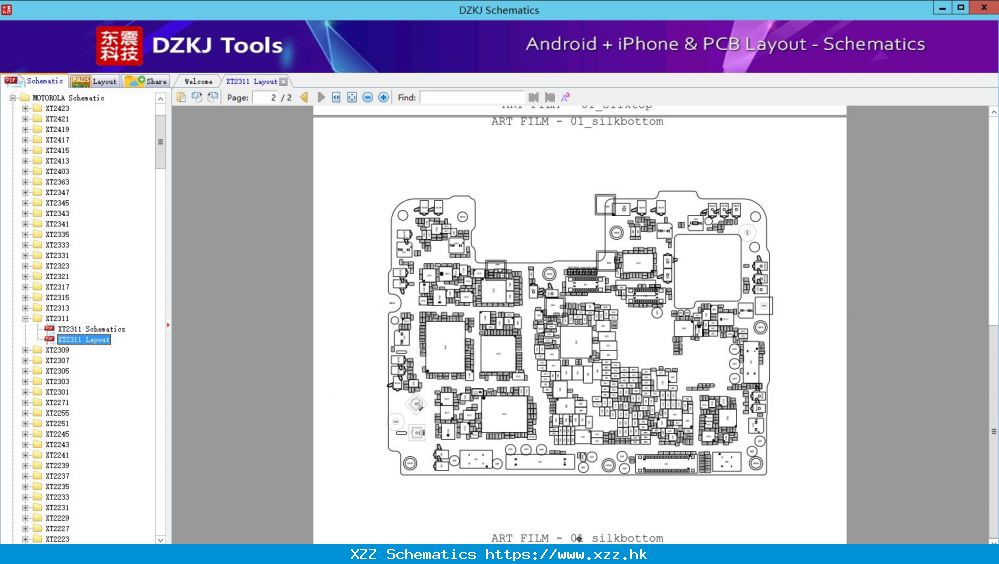The image size is (999, 564).
Task: Click the fit page icon
Action: [x=352, y=98]
